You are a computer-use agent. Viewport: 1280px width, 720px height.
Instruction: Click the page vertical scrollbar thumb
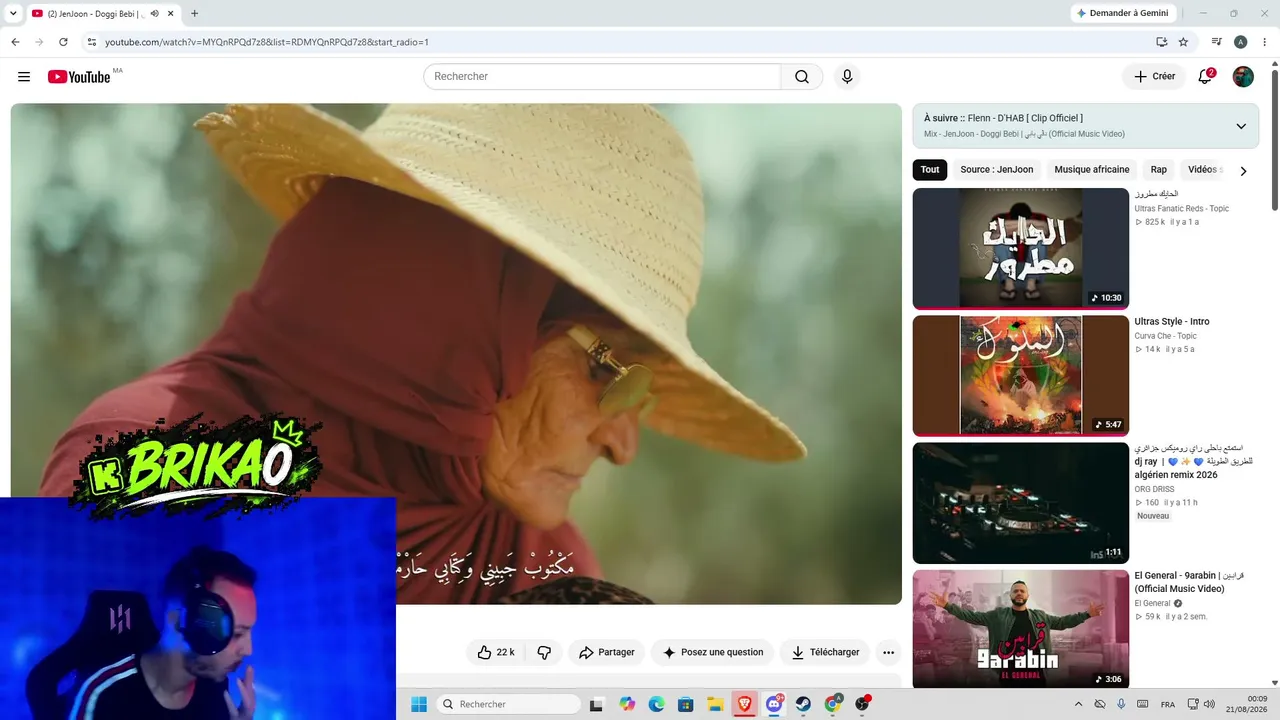[x=1274, y=140]
